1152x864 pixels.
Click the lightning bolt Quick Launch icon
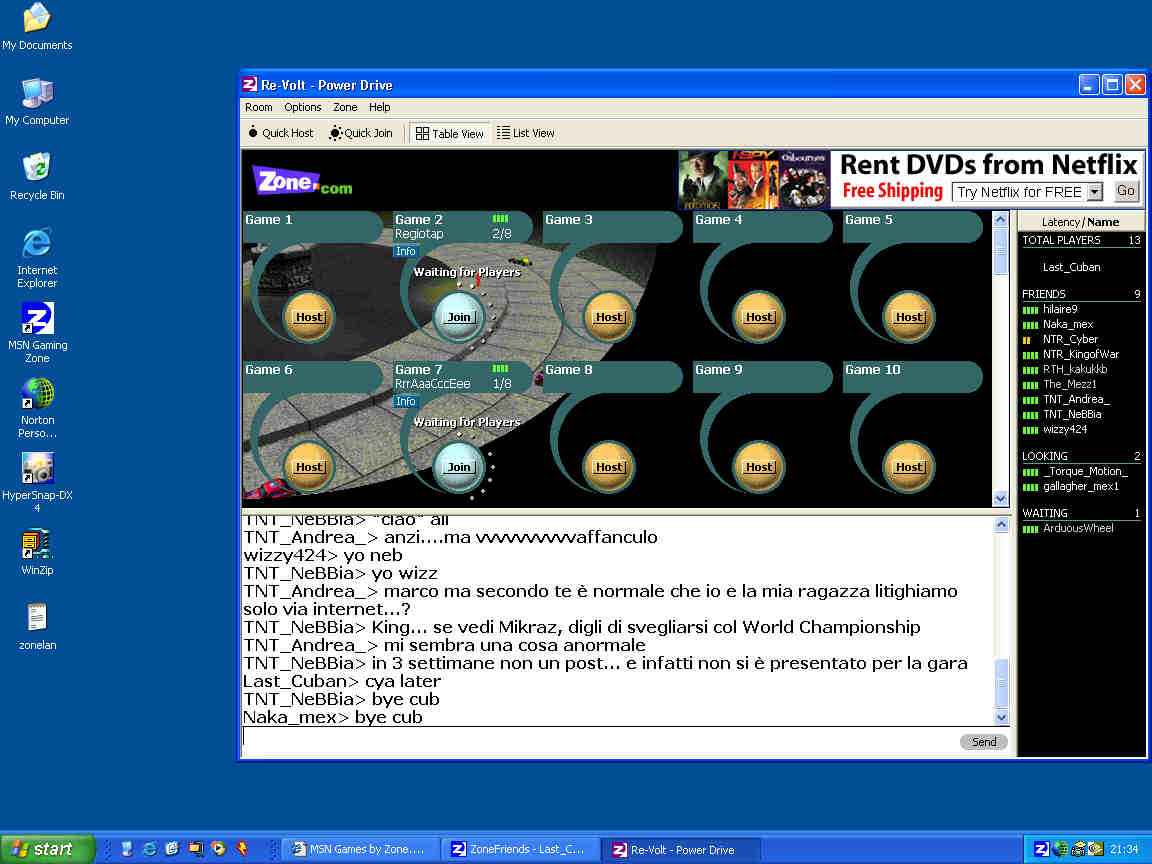pos(242,849)
